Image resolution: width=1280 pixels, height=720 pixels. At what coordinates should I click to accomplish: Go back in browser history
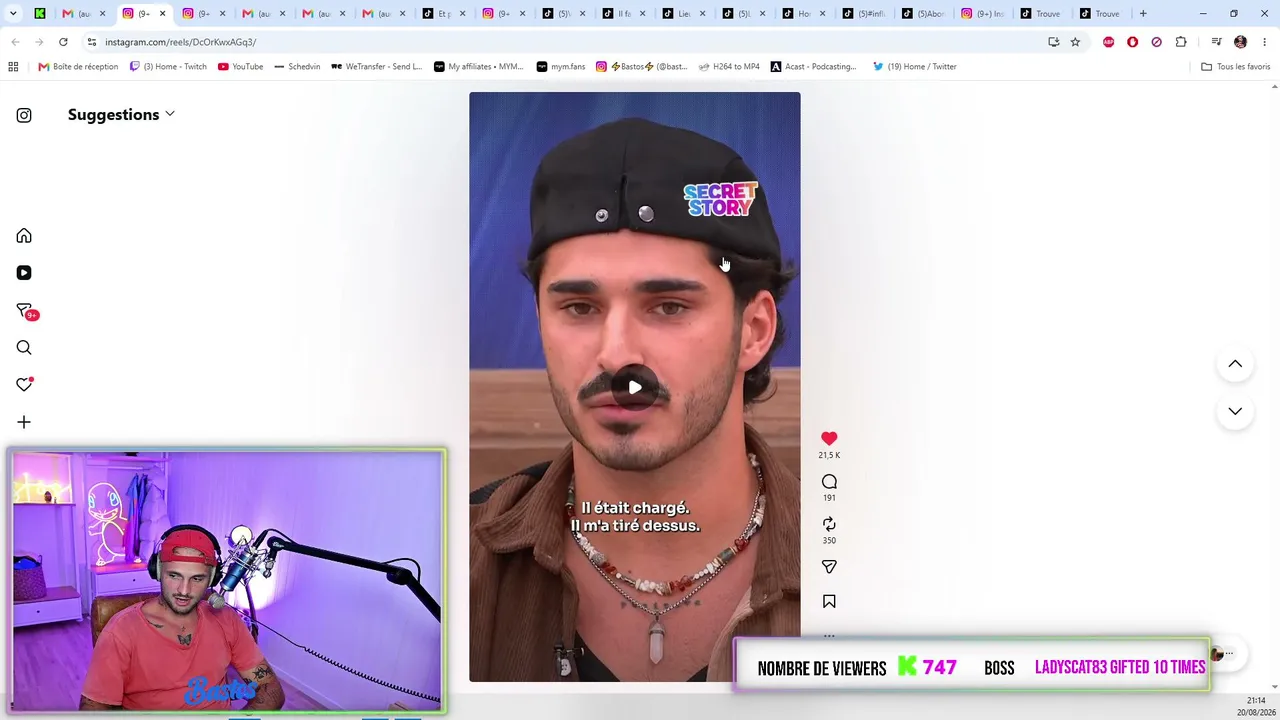(15, 42)
